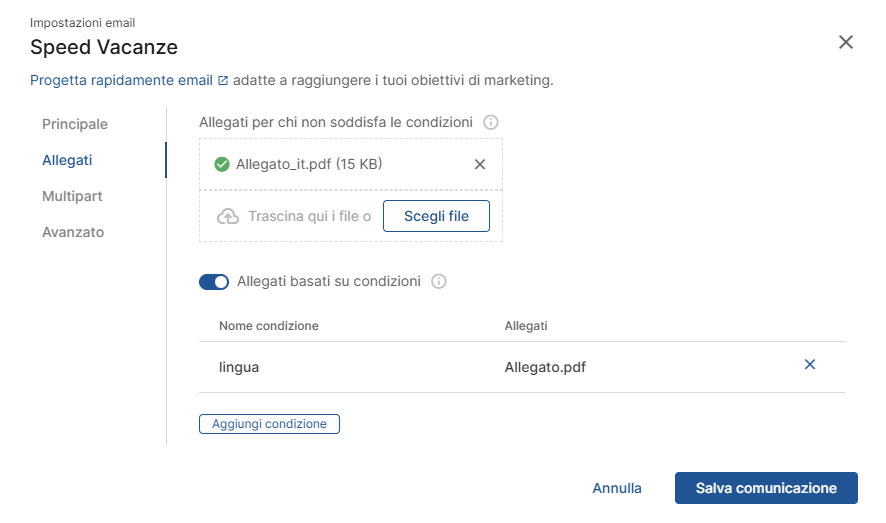Click the Allegato.pdf attachment in the table
This screenshot has height=523, width=886.
click(545, 367)
